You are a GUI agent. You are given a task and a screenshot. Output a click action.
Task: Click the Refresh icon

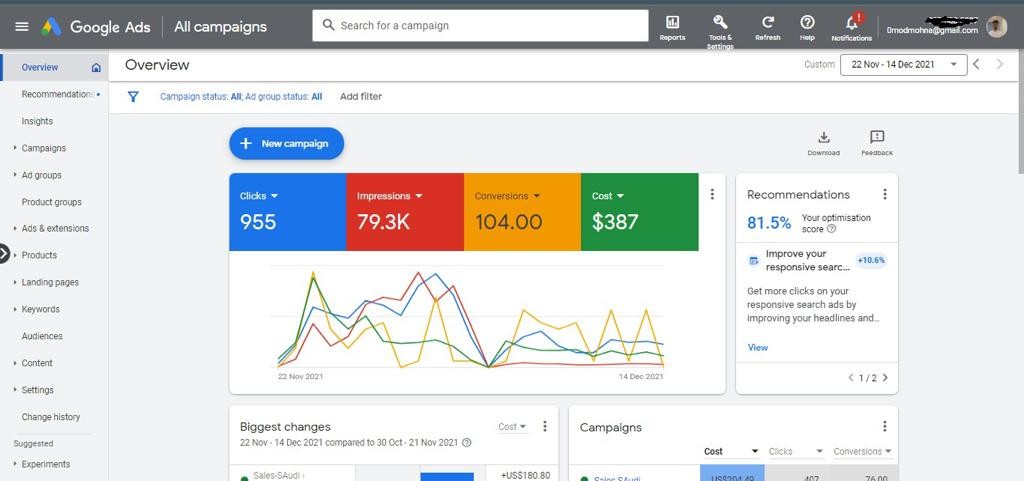click(x=768, y=22)
